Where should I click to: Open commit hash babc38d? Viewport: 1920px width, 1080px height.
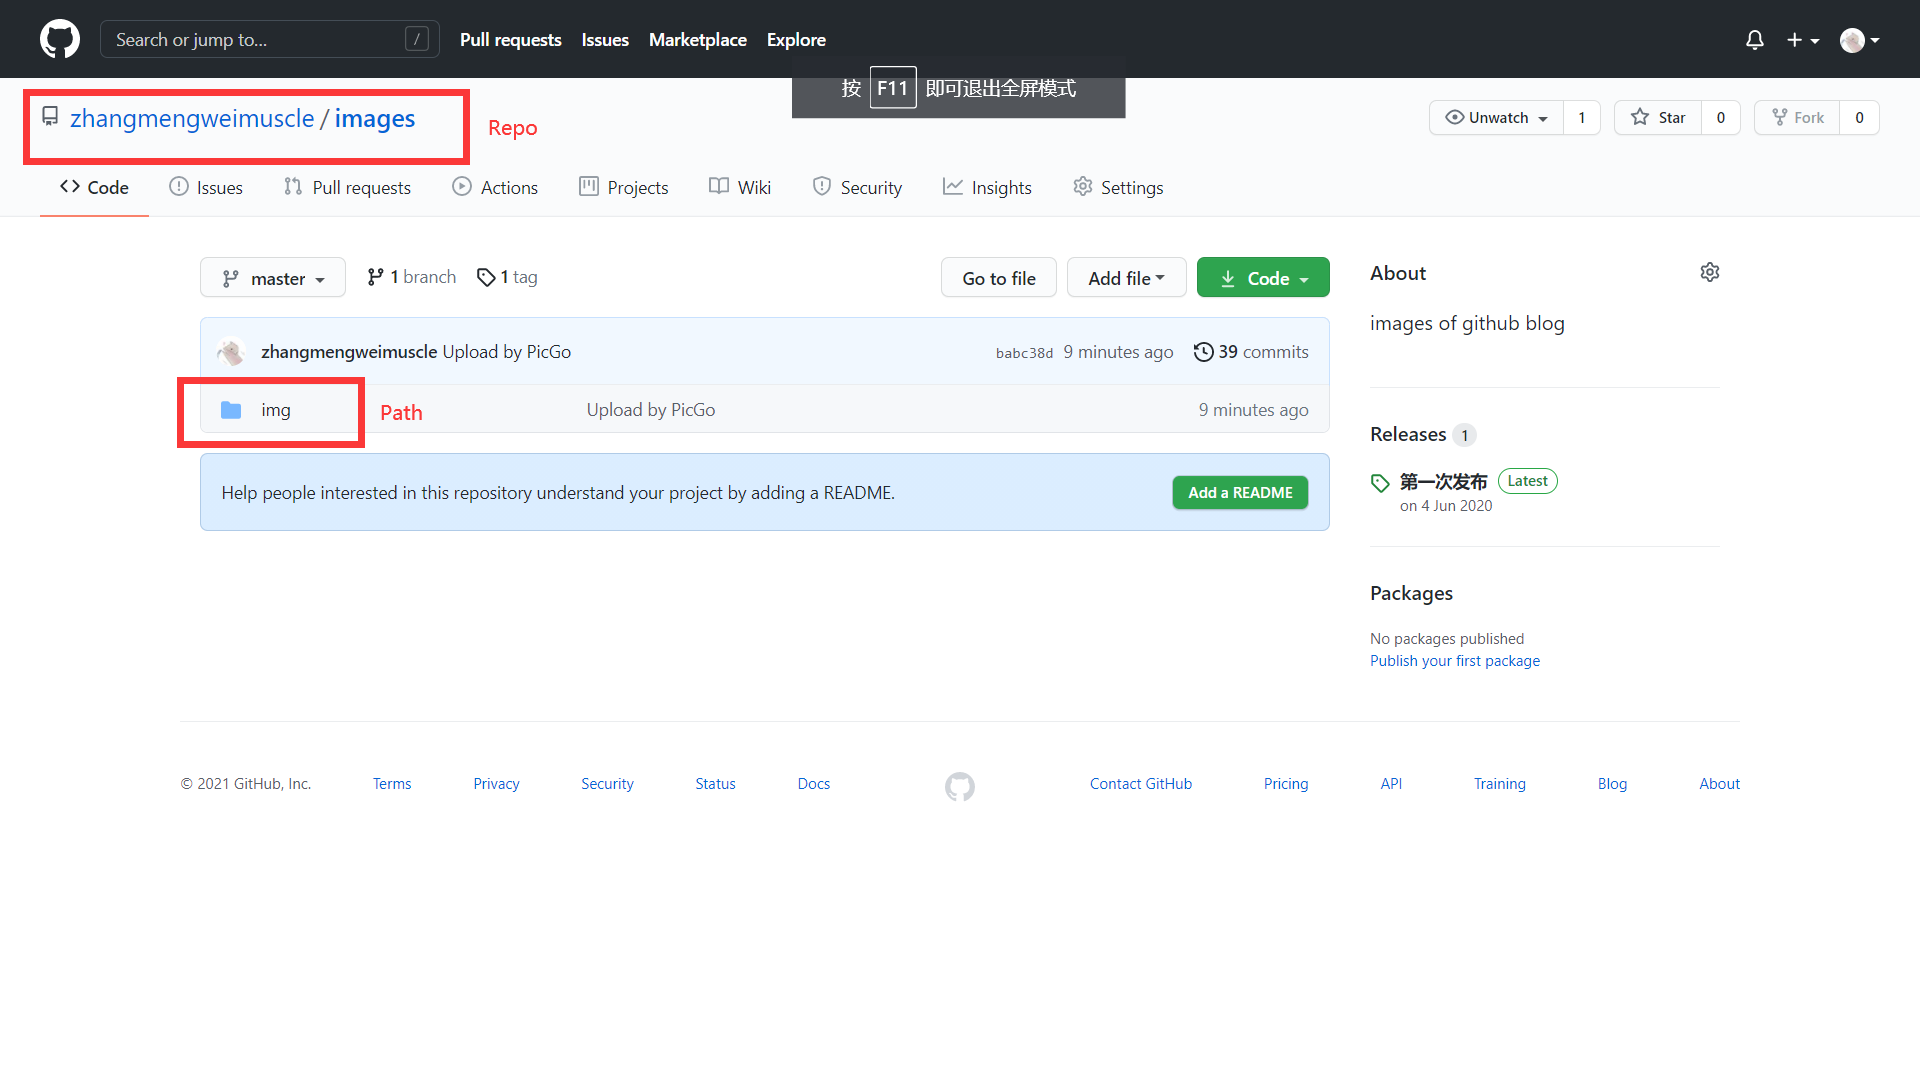pyautogui.click(x=1024, y=353)
